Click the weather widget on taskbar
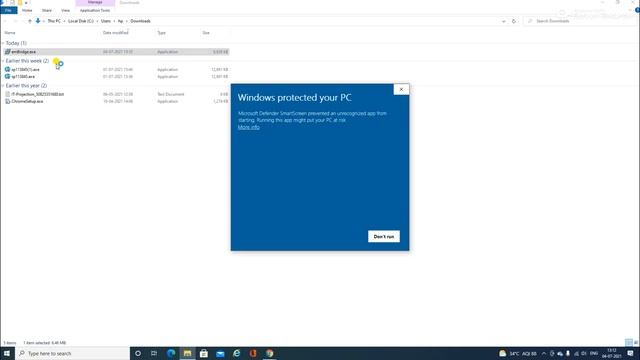 [518, 353]
